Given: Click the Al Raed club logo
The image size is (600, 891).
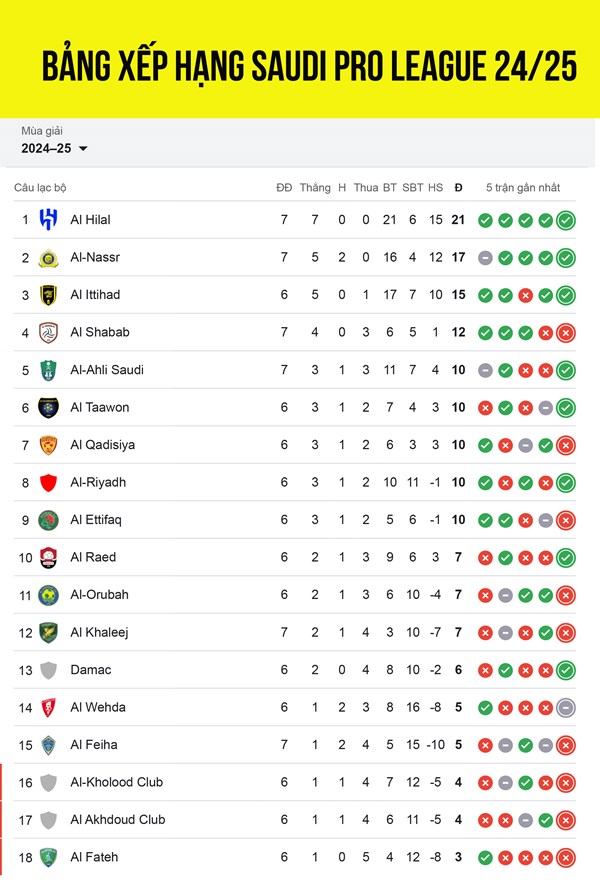Looking at the screenshot, I should click(48, 557).
